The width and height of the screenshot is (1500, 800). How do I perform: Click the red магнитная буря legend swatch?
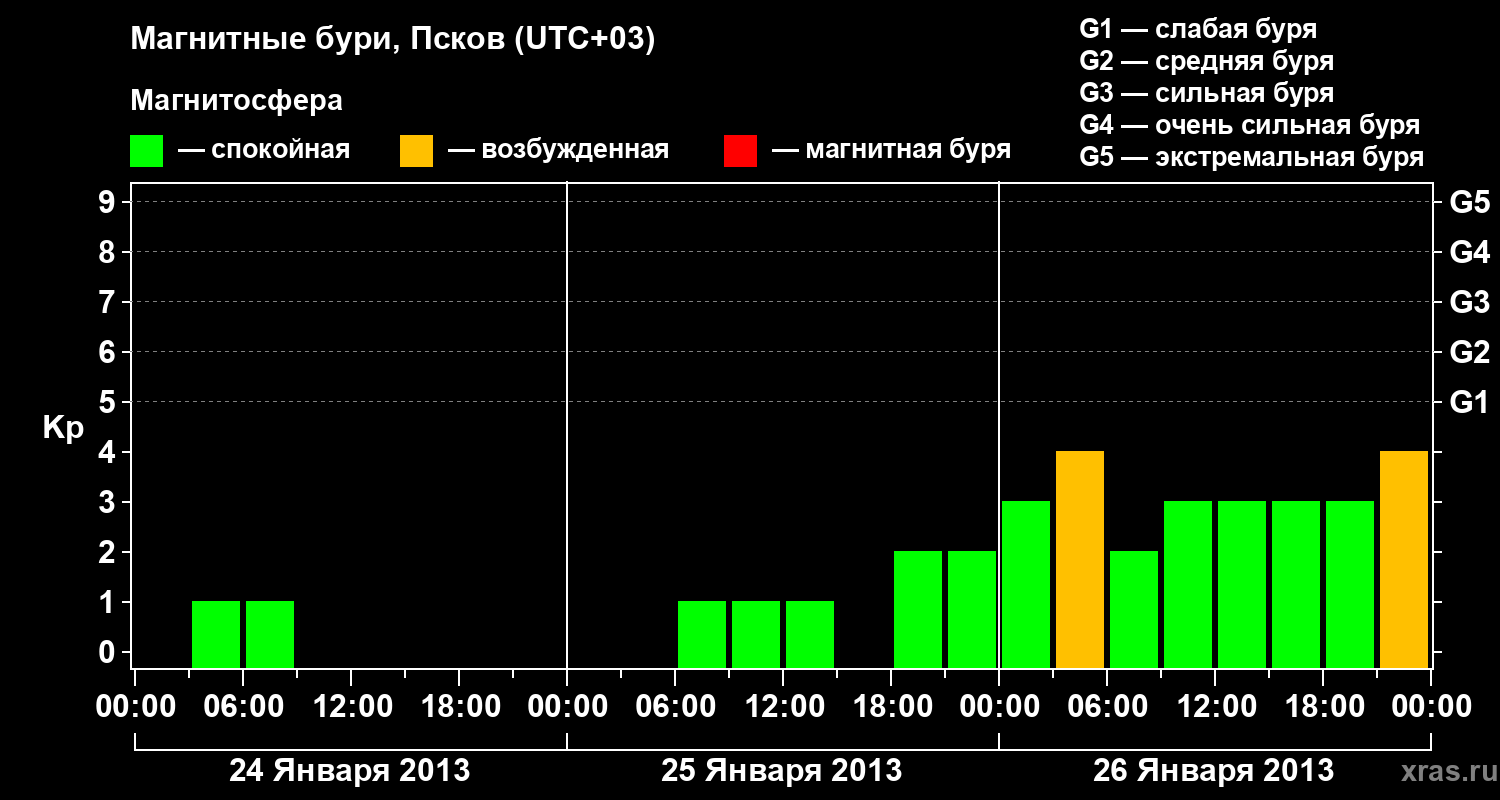(740, 151)
